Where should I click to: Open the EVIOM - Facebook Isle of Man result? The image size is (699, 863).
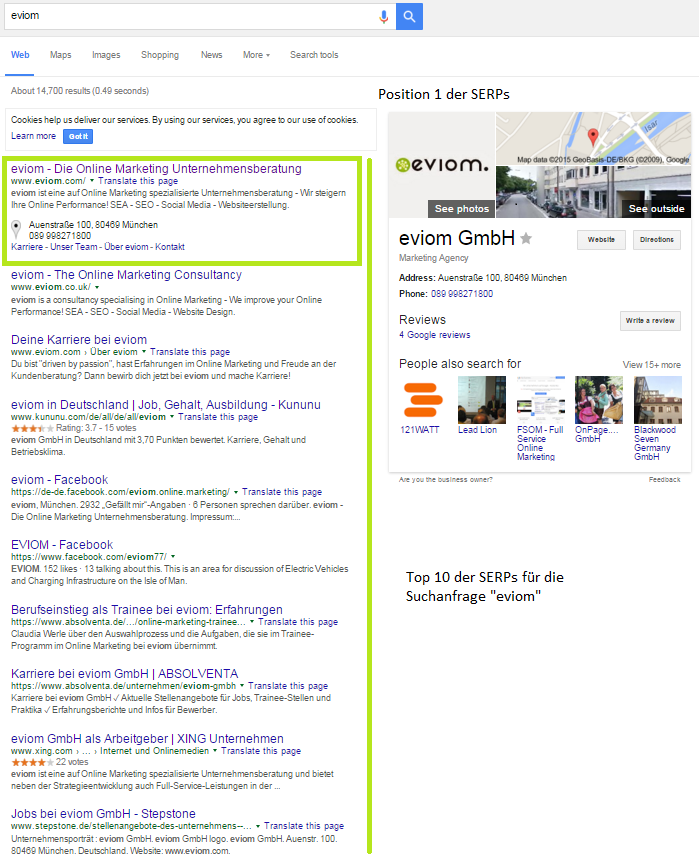[62, 544]
